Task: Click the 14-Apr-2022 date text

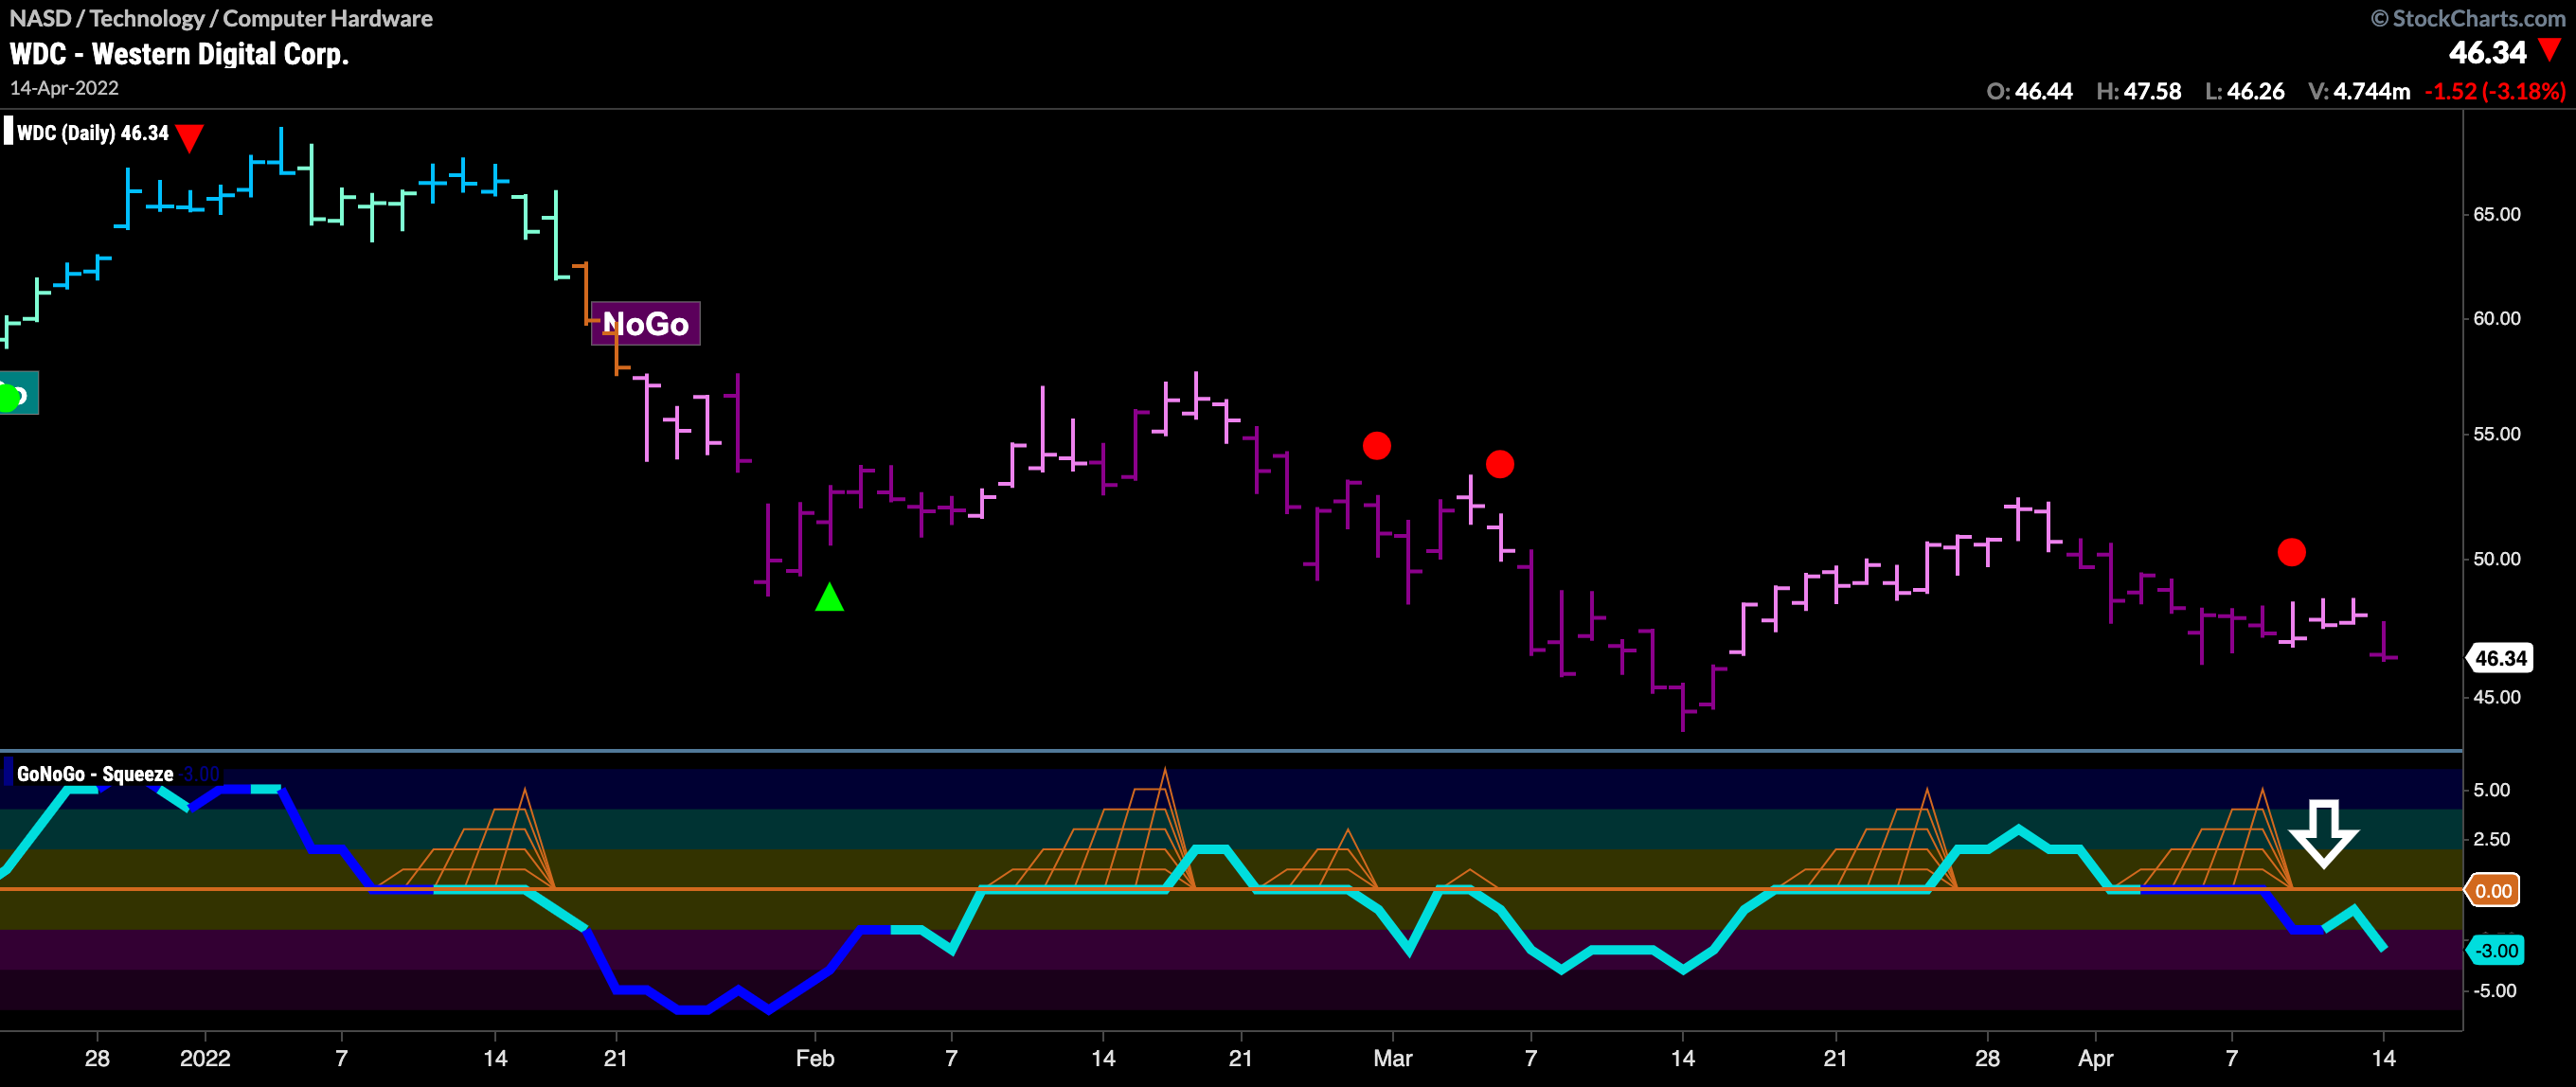Action: click(64, 88)
